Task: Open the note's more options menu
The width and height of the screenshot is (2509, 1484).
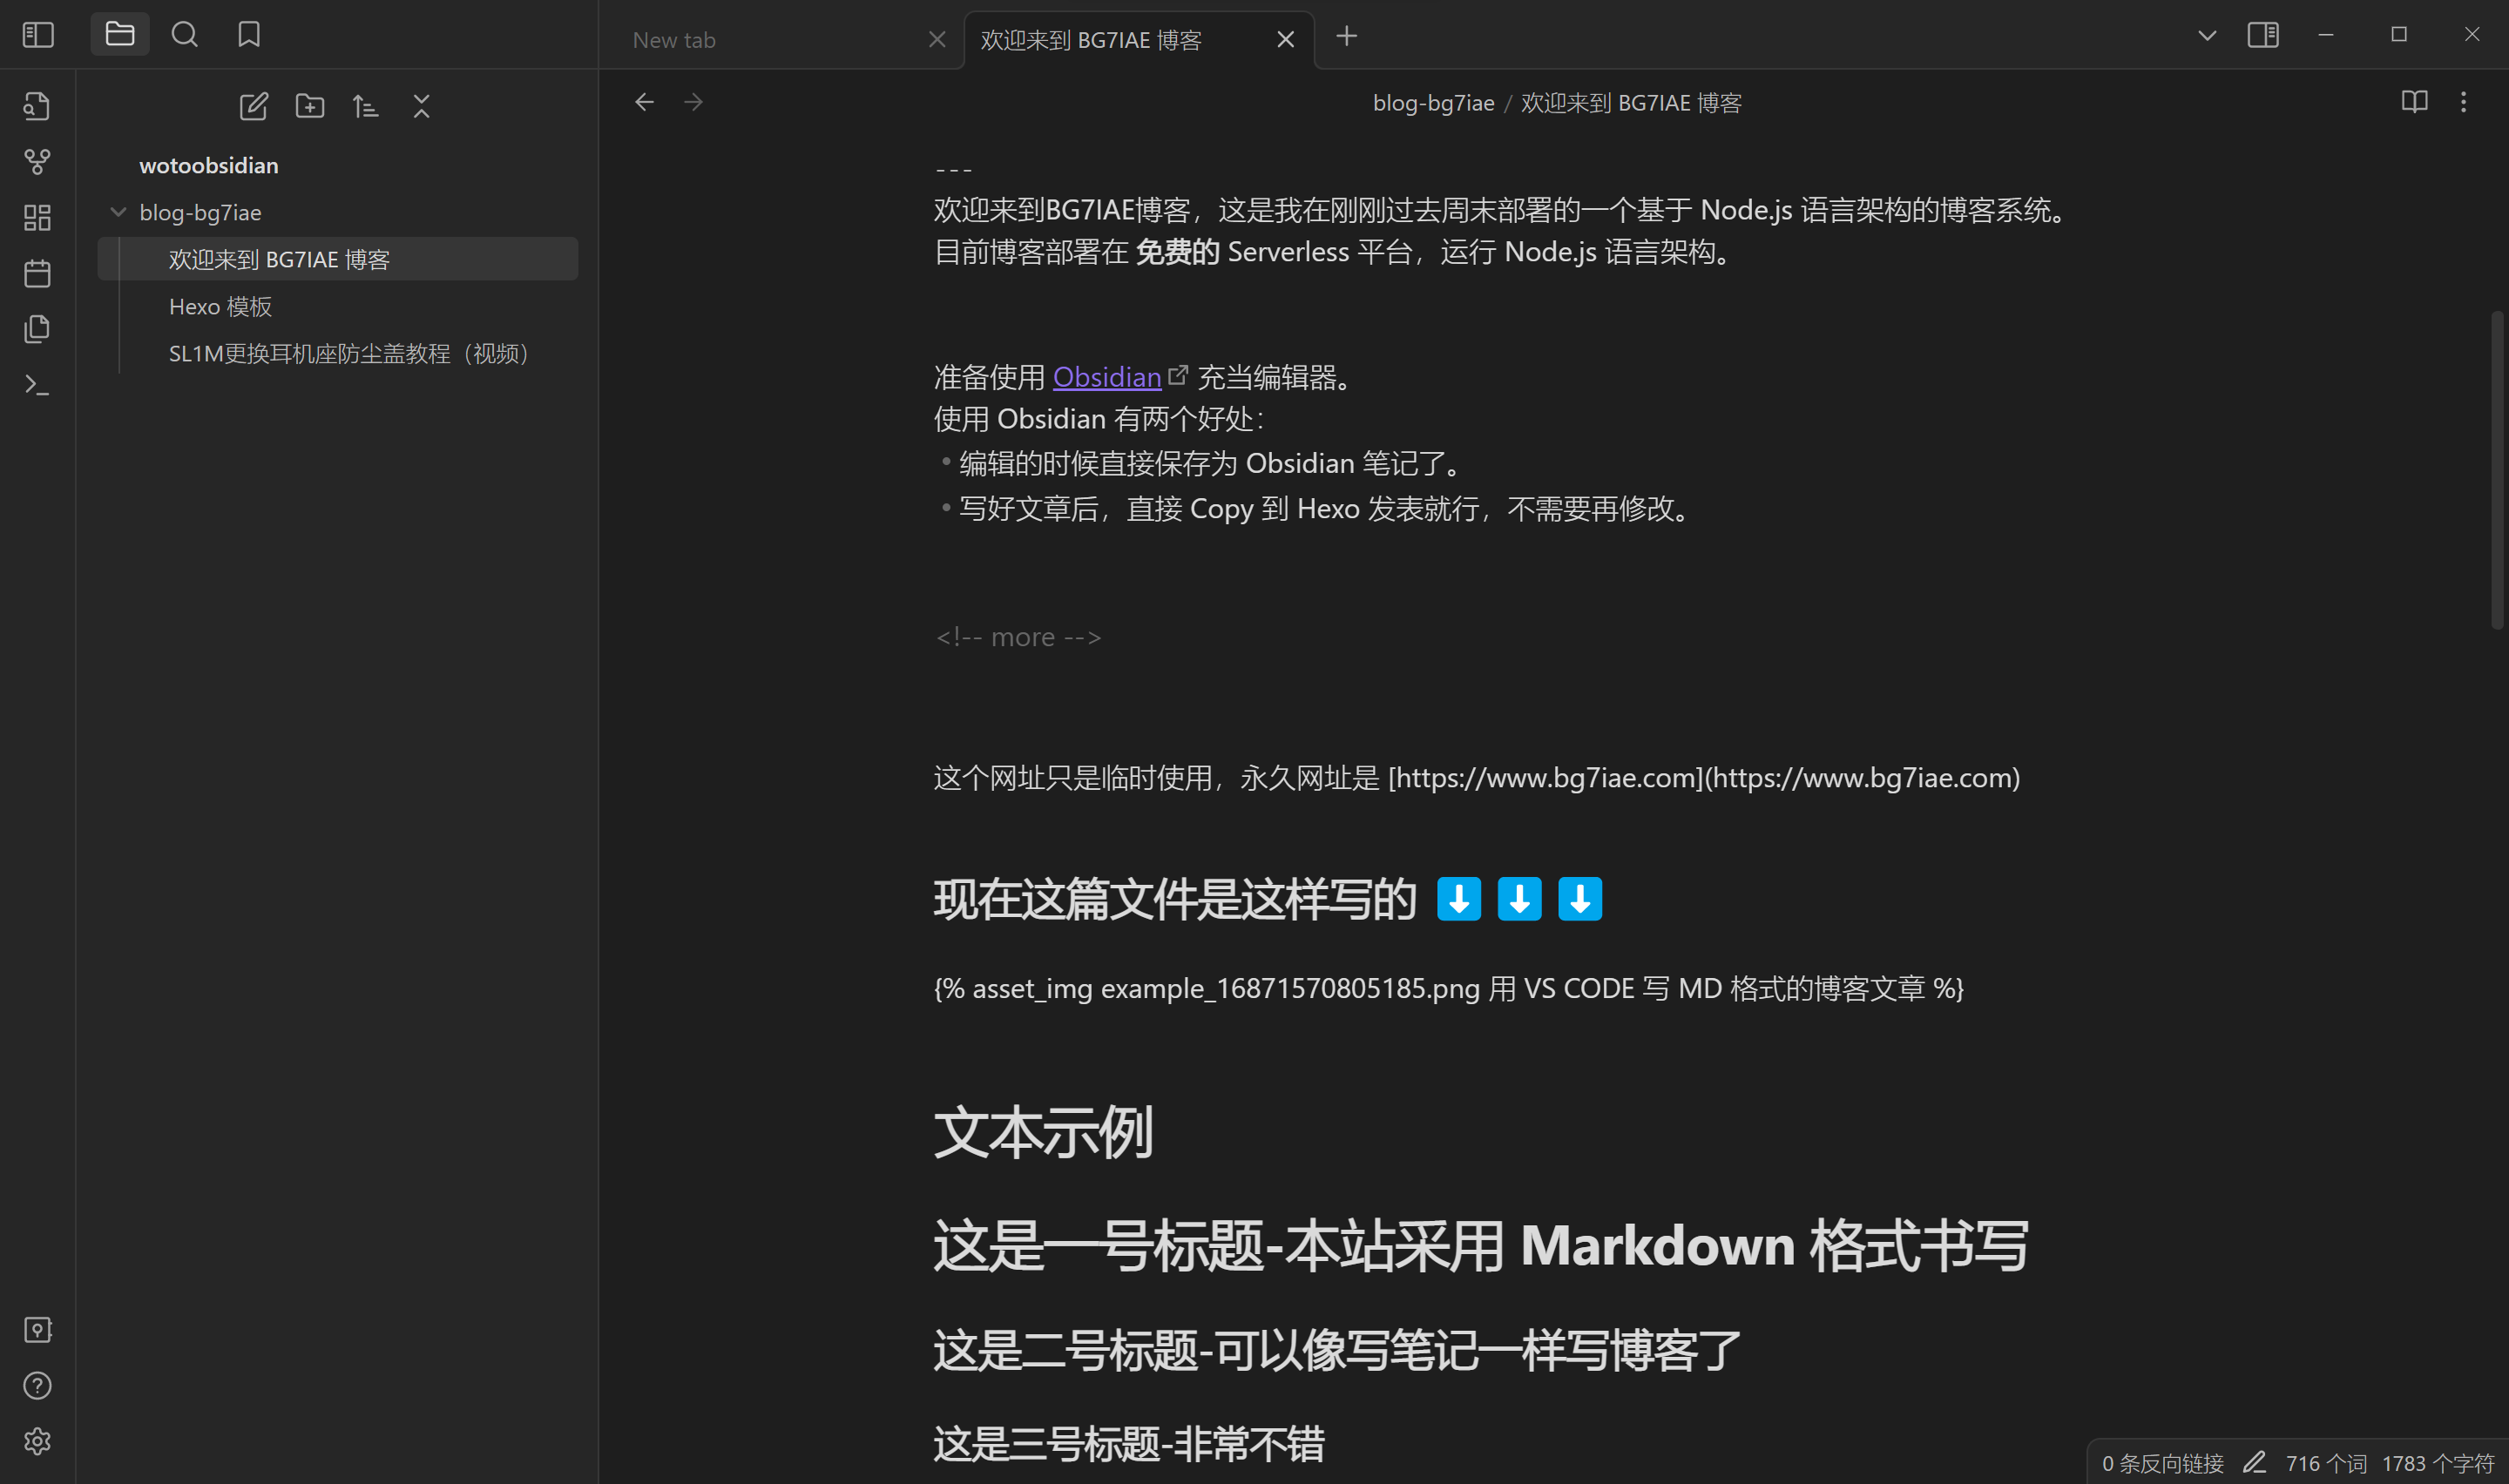Action: [x=2463, y=102]
